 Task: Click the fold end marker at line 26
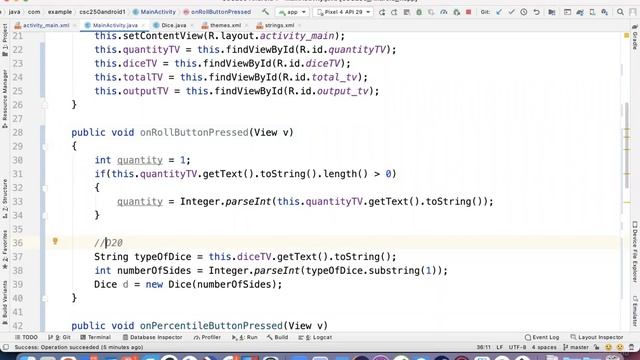click(44, 105)
